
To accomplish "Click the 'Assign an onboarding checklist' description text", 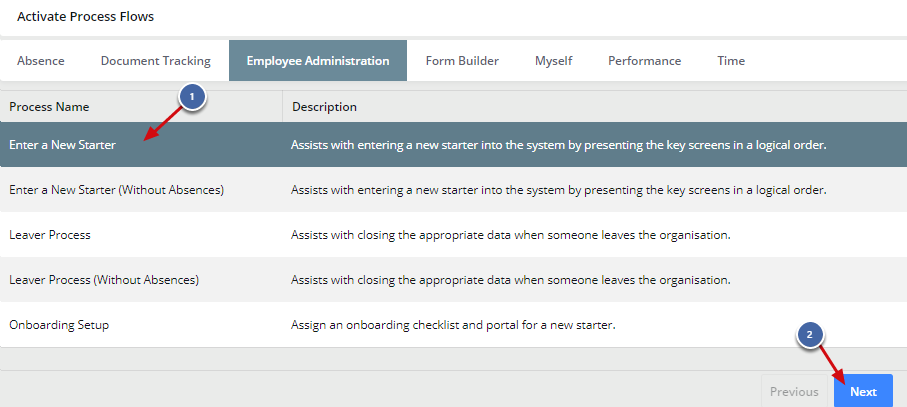I will click(x=451, y=325).
